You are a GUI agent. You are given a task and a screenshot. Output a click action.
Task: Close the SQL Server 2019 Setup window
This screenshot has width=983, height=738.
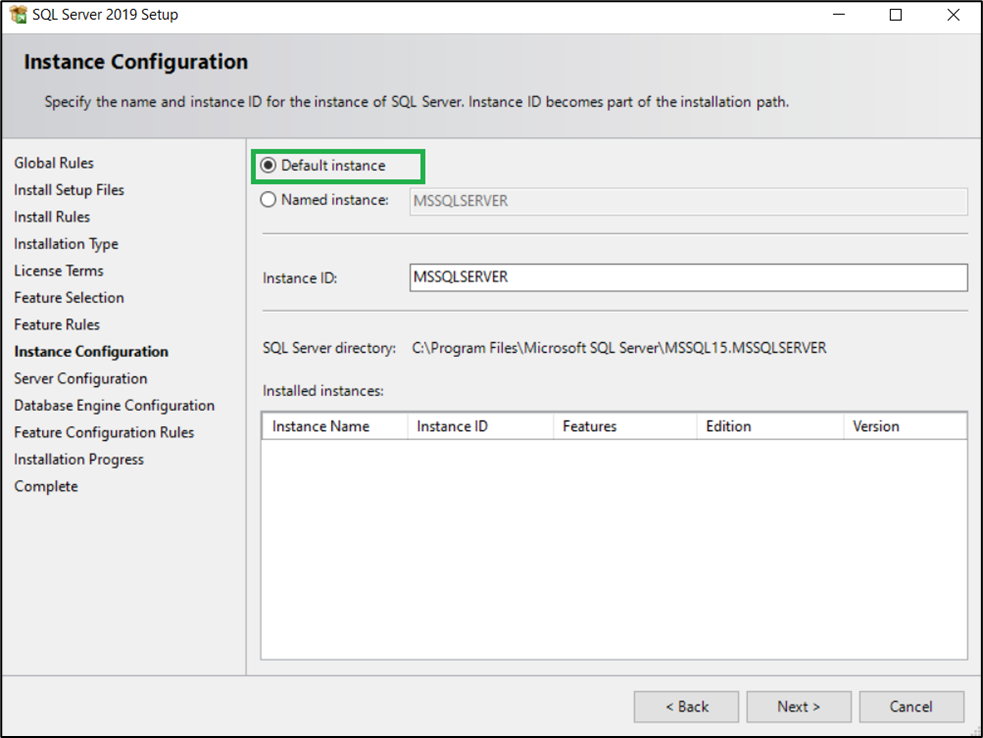click(953, 14)
